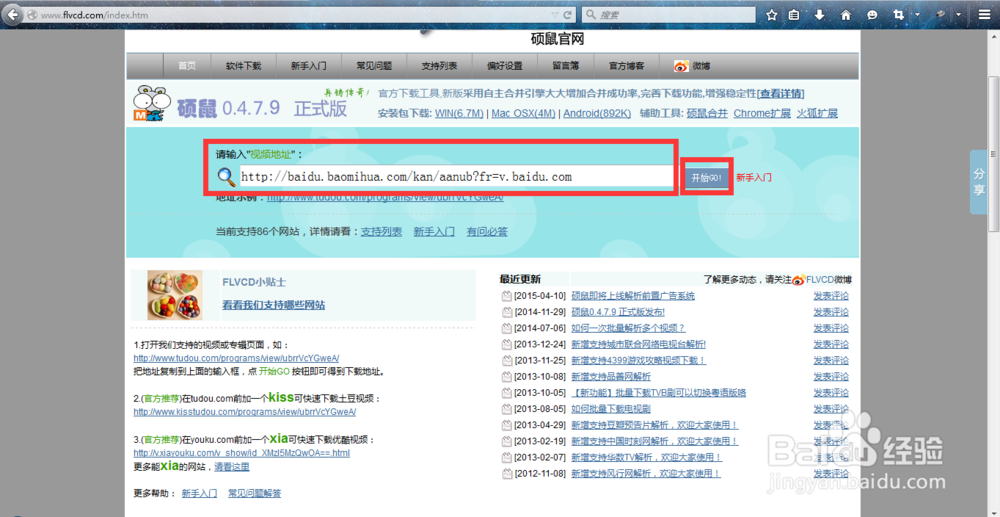Open the bookmarks list icon
This screenshot has width=1000, height=517.
coord(794,15)
